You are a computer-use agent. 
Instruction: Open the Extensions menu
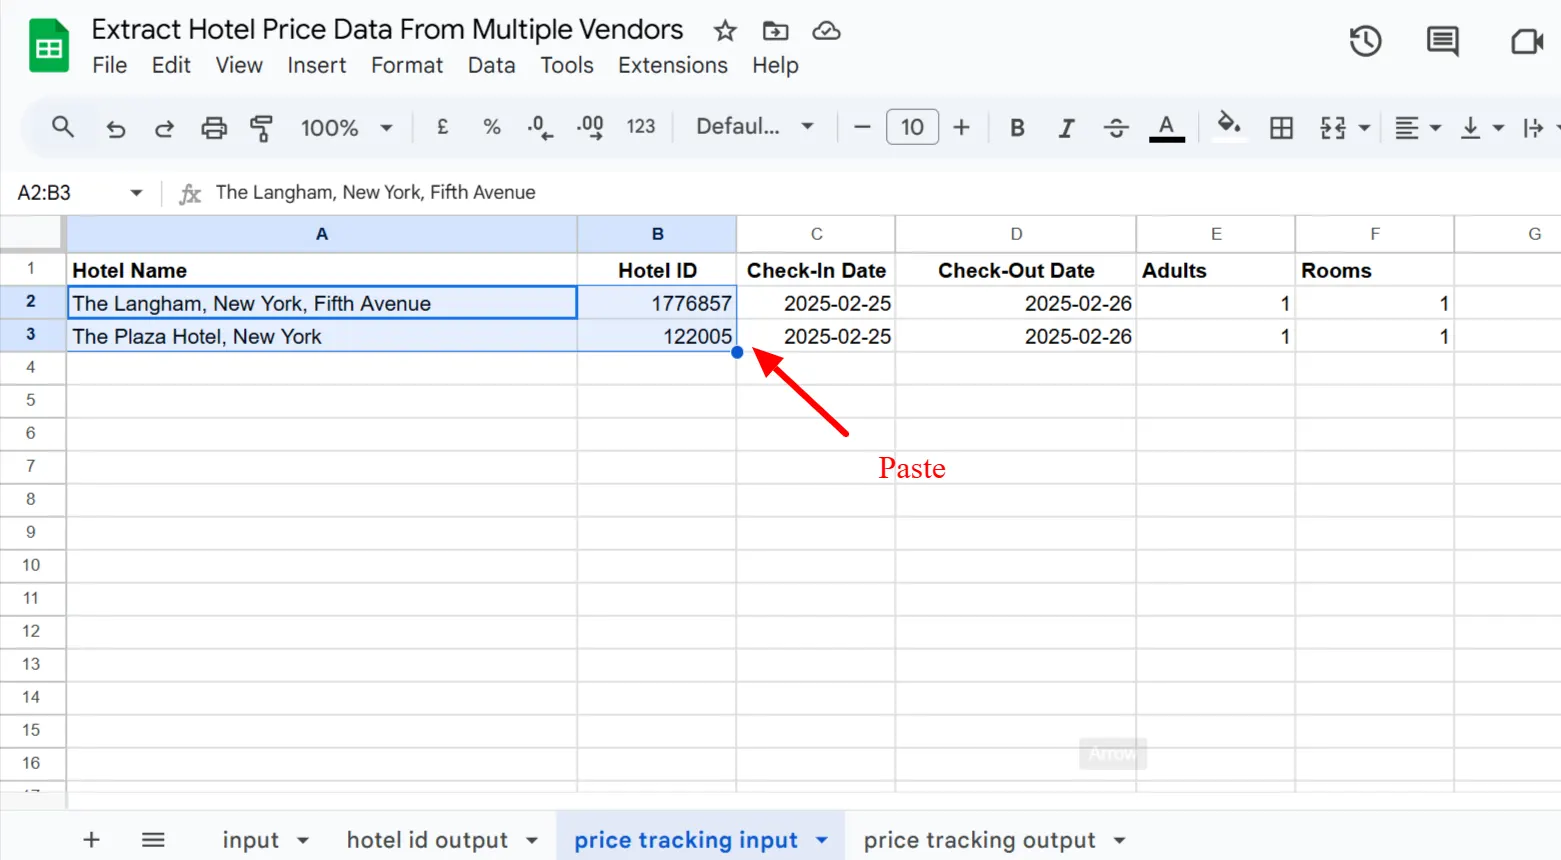click(x=673, y=65)
